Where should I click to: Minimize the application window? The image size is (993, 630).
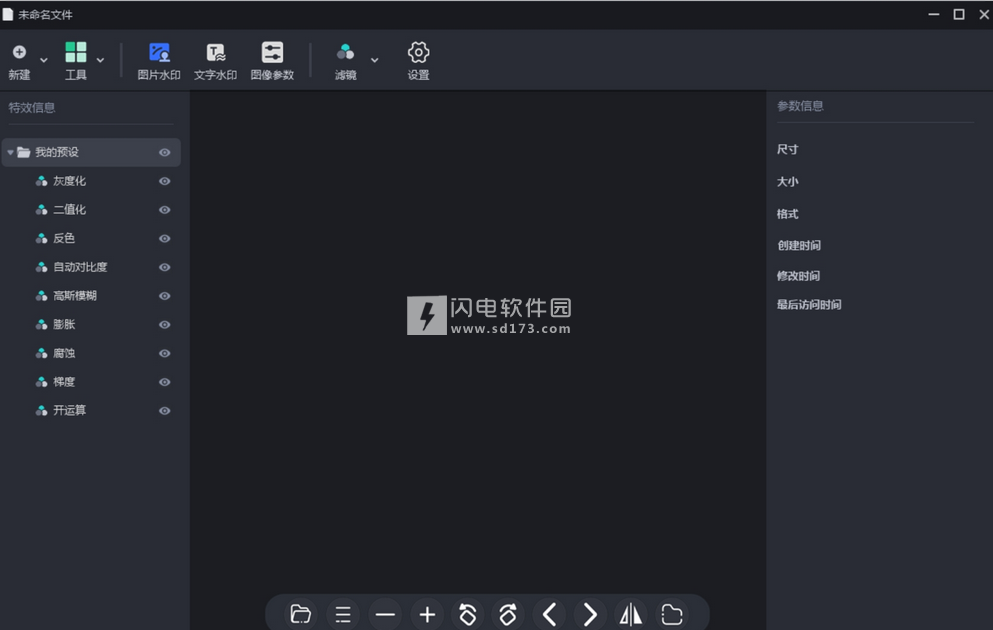[933, 14]
